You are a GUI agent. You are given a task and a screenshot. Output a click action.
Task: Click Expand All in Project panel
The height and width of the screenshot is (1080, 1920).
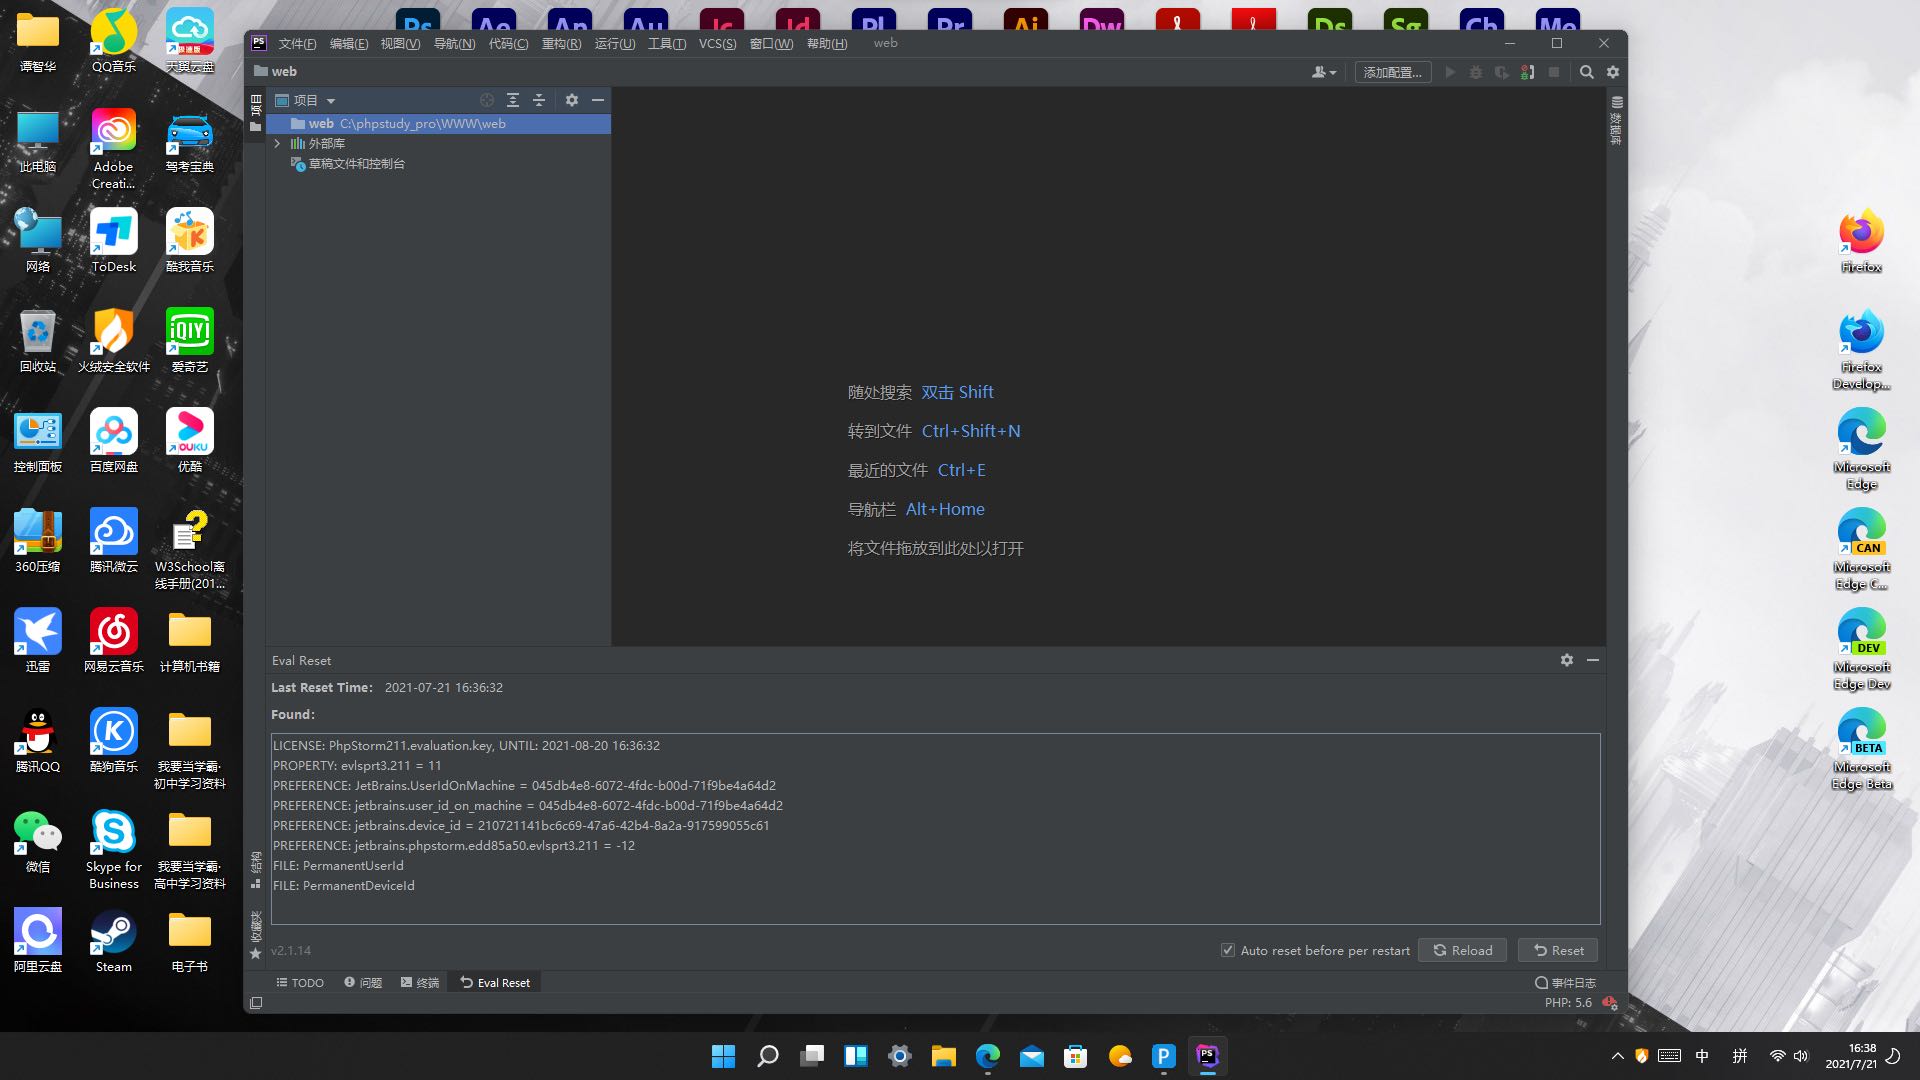(x=513, y=100)
